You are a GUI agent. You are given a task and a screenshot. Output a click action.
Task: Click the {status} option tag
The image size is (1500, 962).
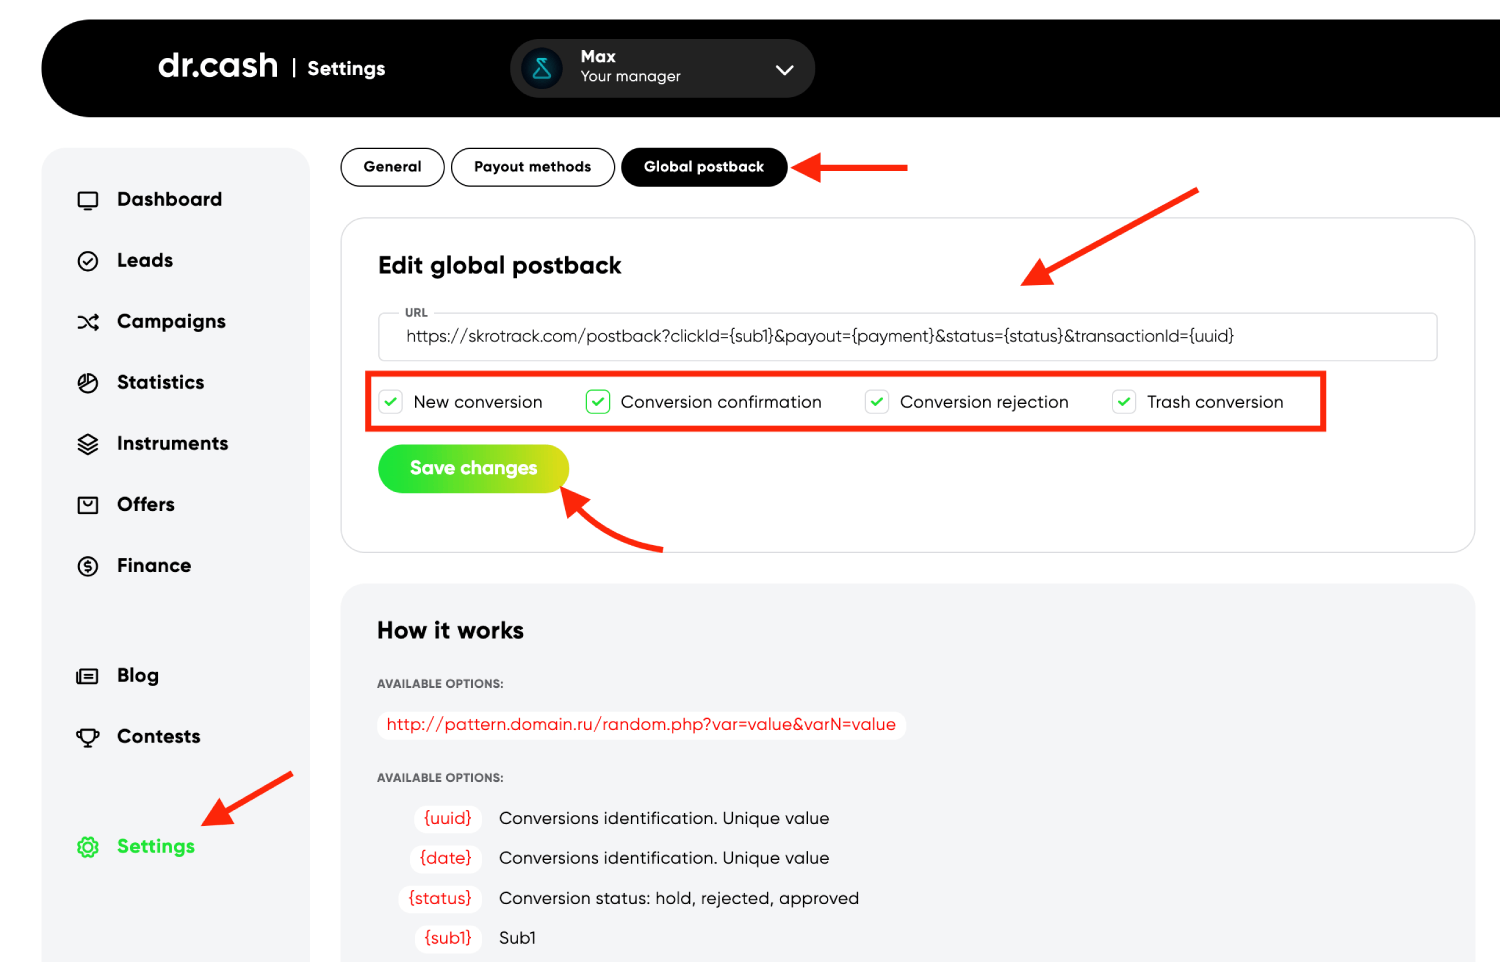pyautogui.click(x=440, y=898)
